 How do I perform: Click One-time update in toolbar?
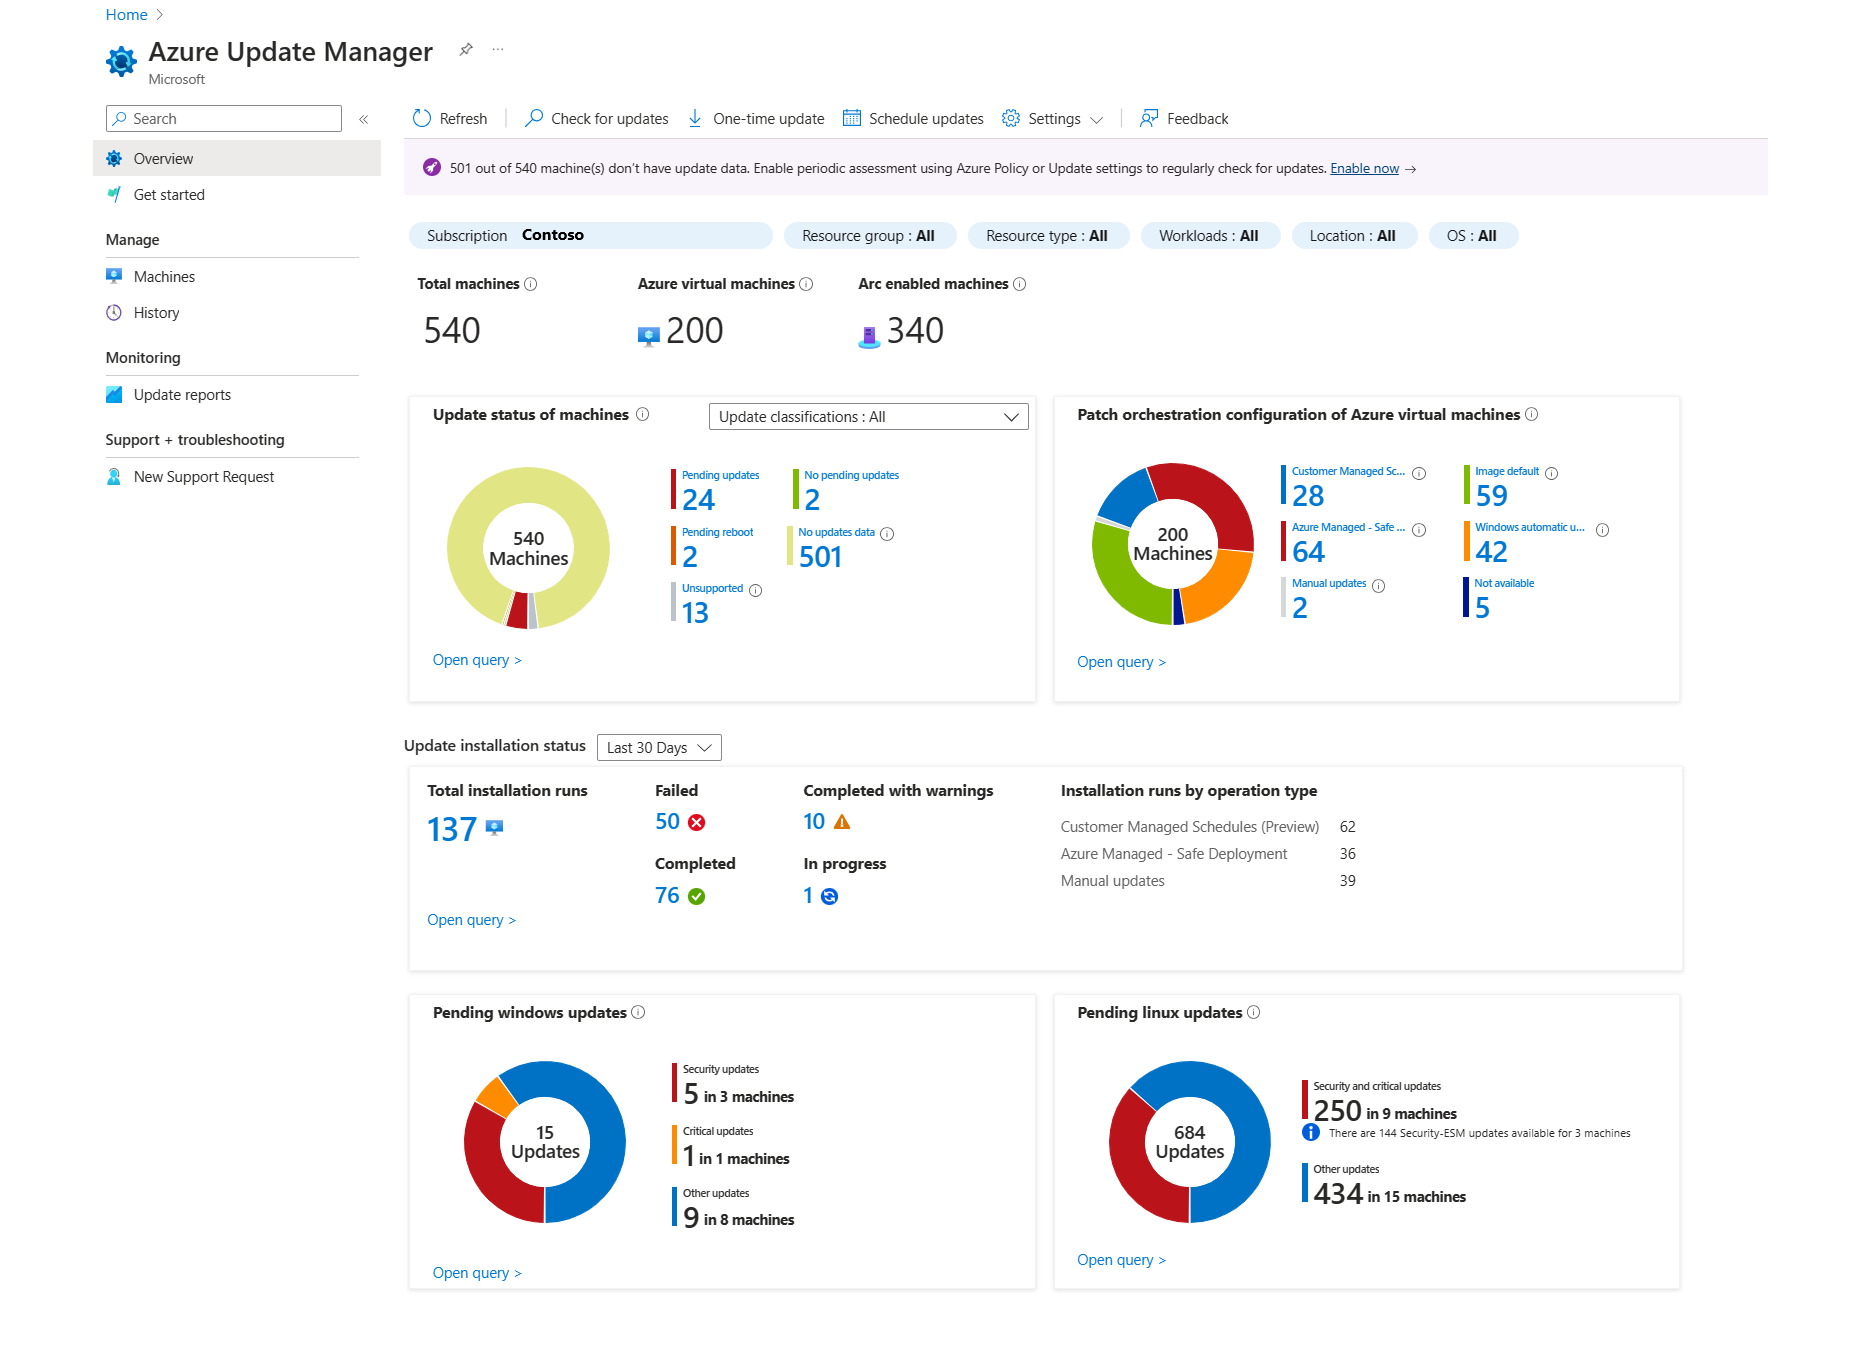pos(756,118)
